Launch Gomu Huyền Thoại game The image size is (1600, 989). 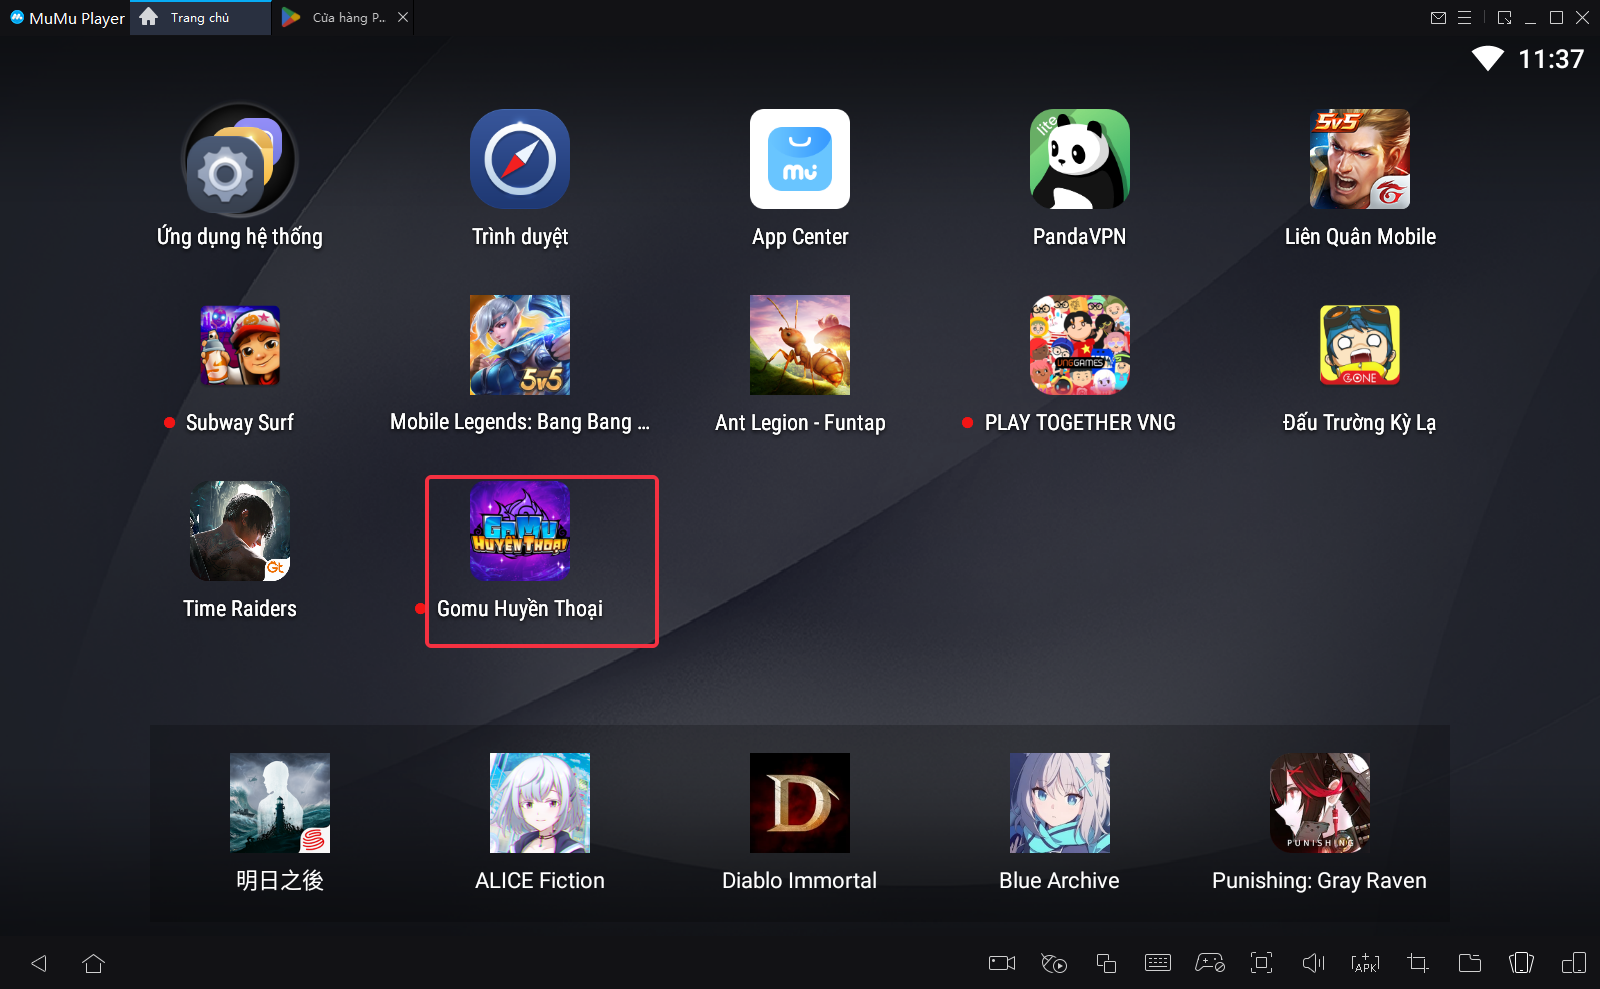pos(520,532)
